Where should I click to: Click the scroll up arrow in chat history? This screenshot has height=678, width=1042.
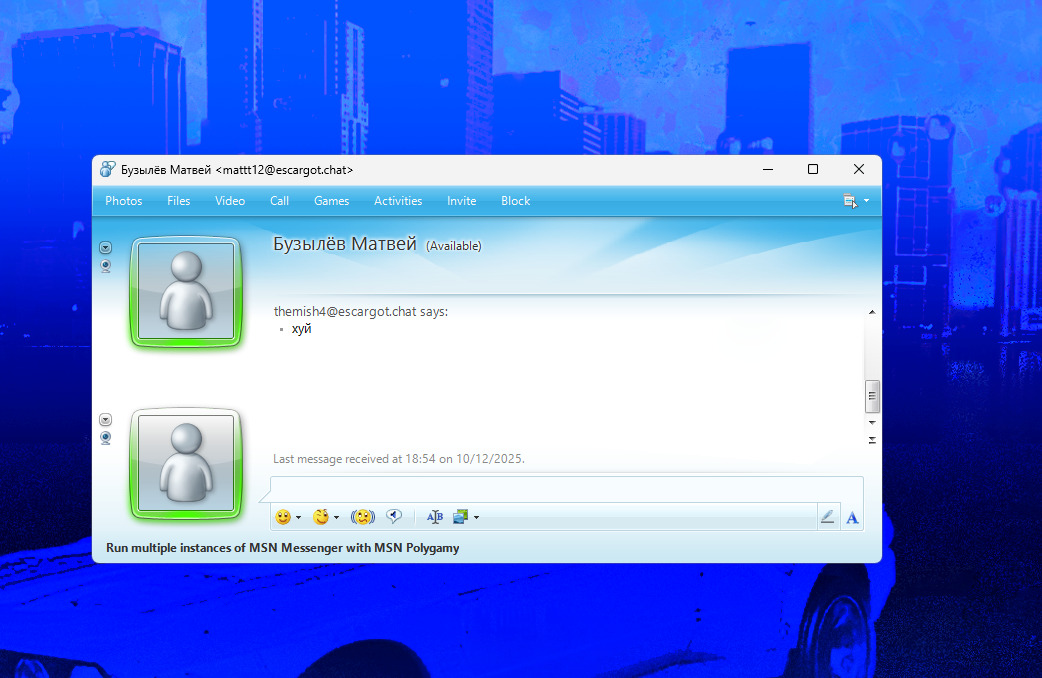click(872, 312)
